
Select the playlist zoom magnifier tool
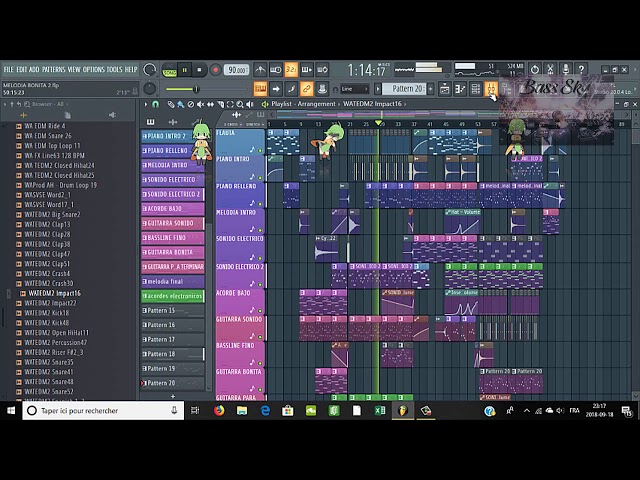[240, 104]
